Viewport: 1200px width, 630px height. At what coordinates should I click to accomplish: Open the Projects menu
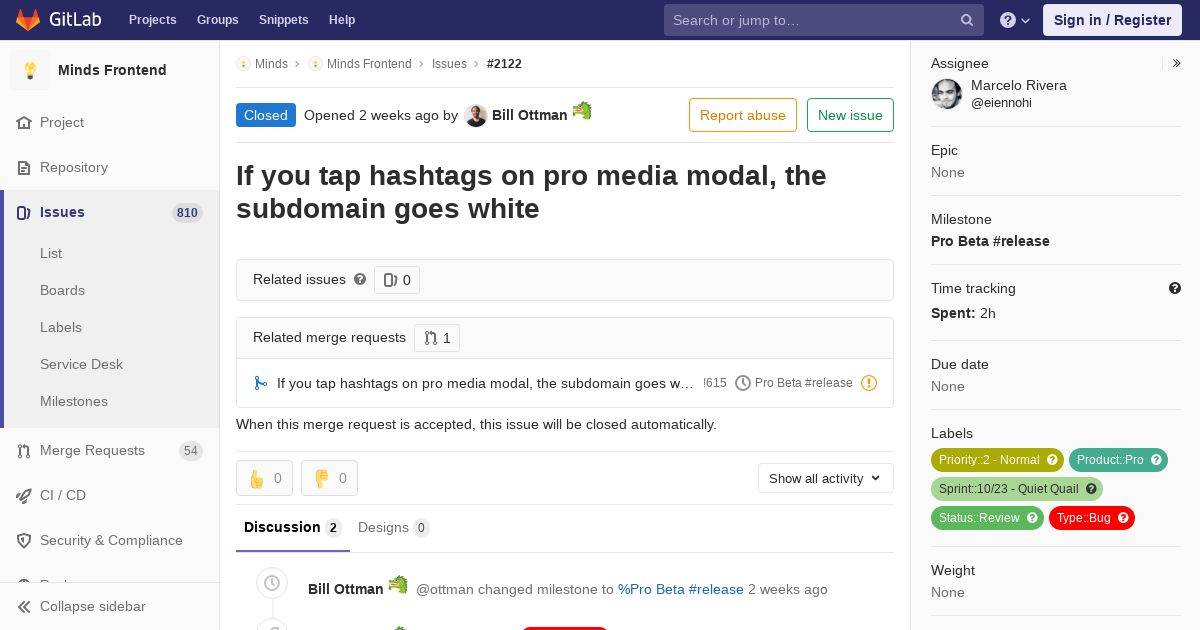(x=152, y=20)
